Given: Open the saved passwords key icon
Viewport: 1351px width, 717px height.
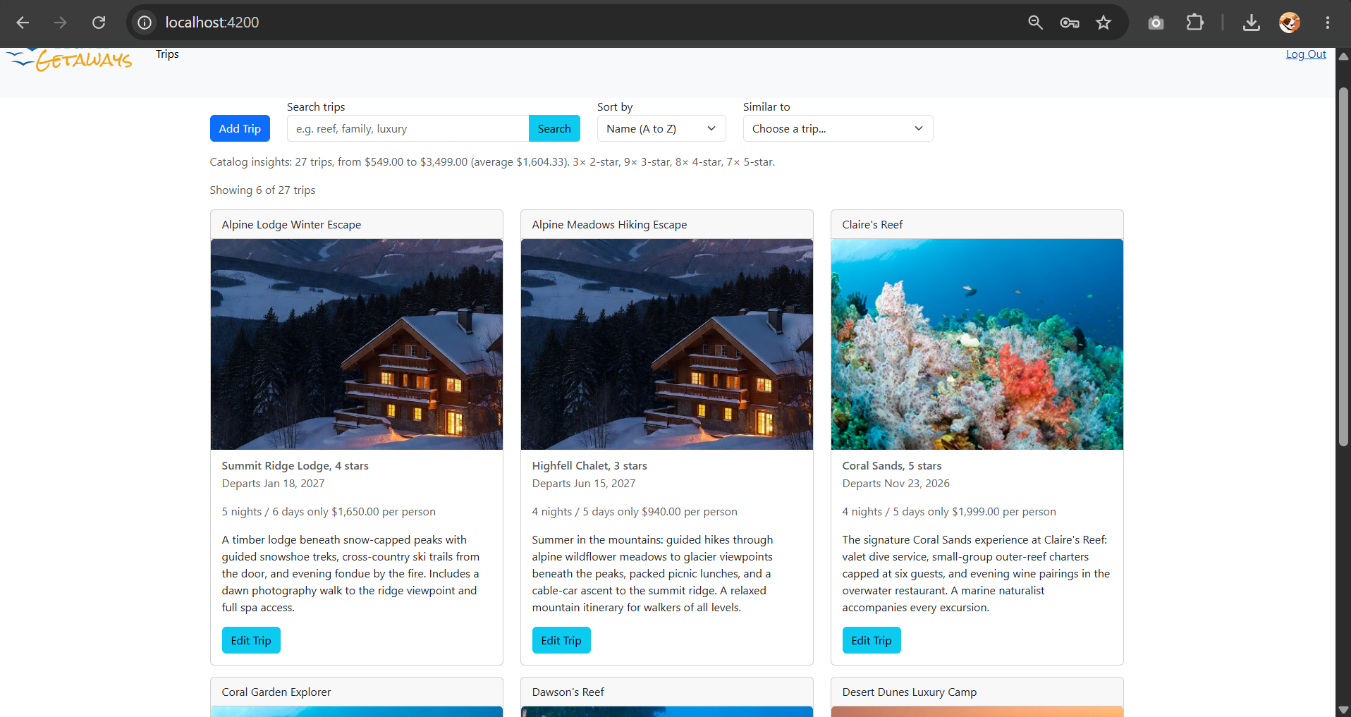Looking at the screenshot, I should (1069, 22).
